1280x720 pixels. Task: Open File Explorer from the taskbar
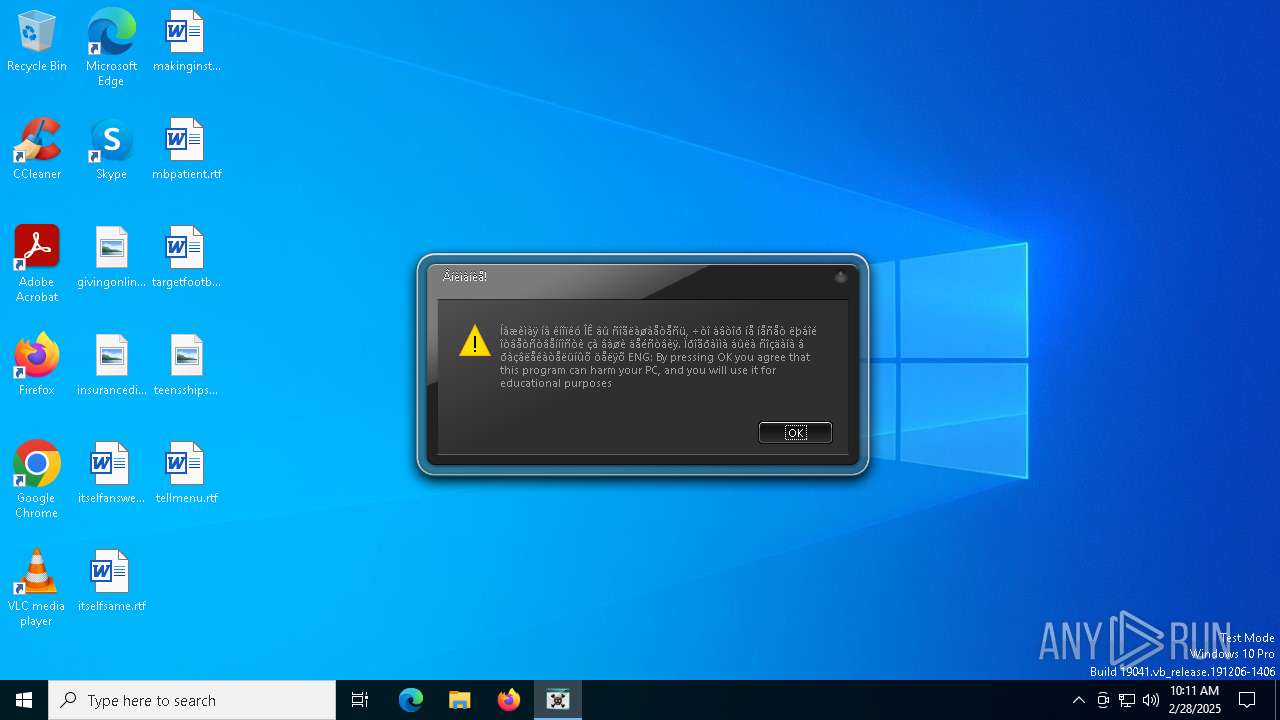tap(460, 700)
